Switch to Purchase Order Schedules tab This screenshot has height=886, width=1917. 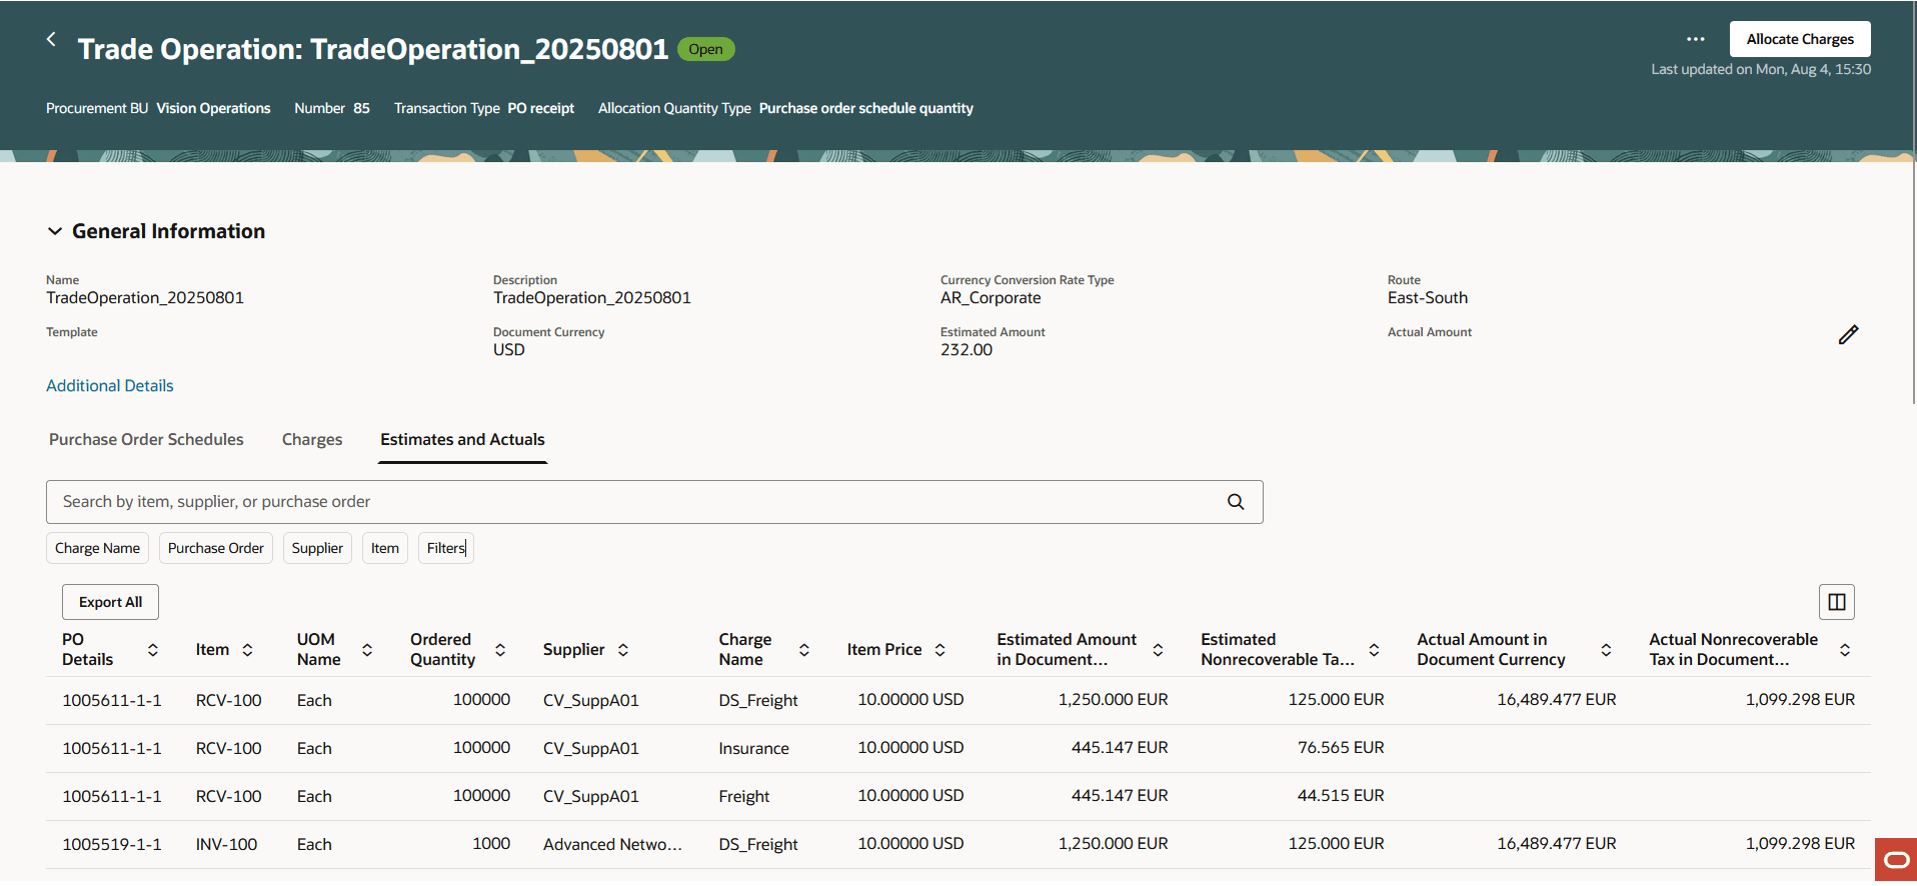click(146, 439)
